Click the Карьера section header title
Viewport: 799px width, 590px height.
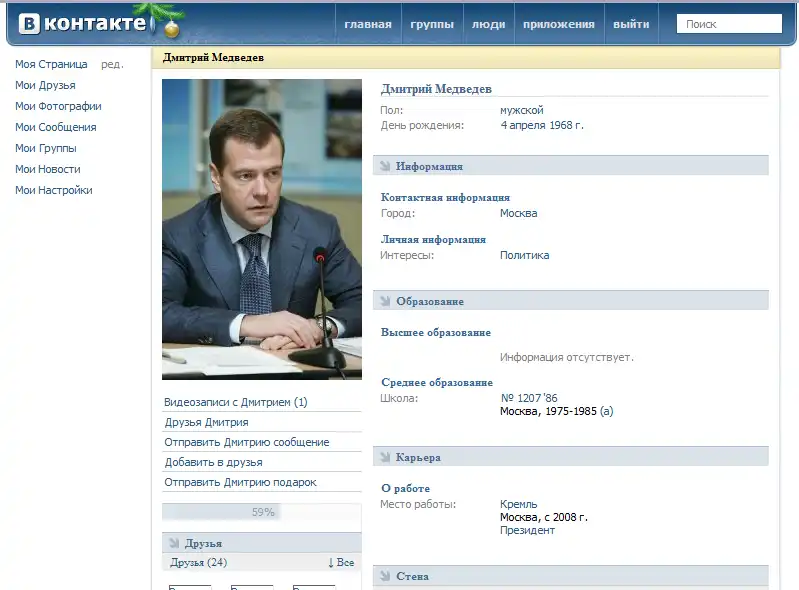pyautogui.click(x=418, y=457)
